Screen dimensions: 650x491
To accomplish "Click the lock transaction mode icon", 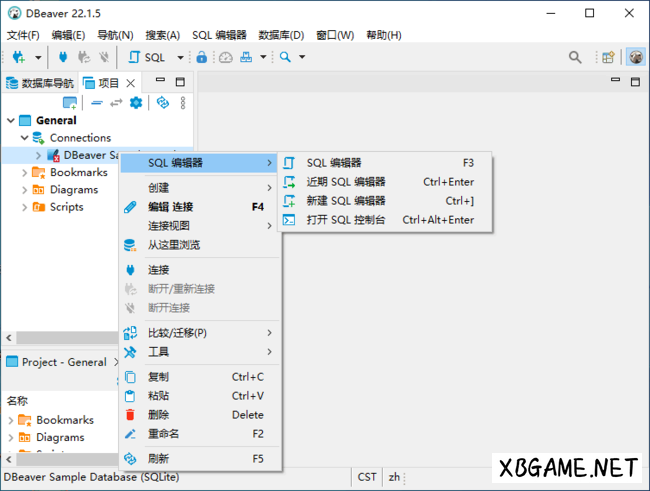I will pyautogui.click(x=202, y=57).
